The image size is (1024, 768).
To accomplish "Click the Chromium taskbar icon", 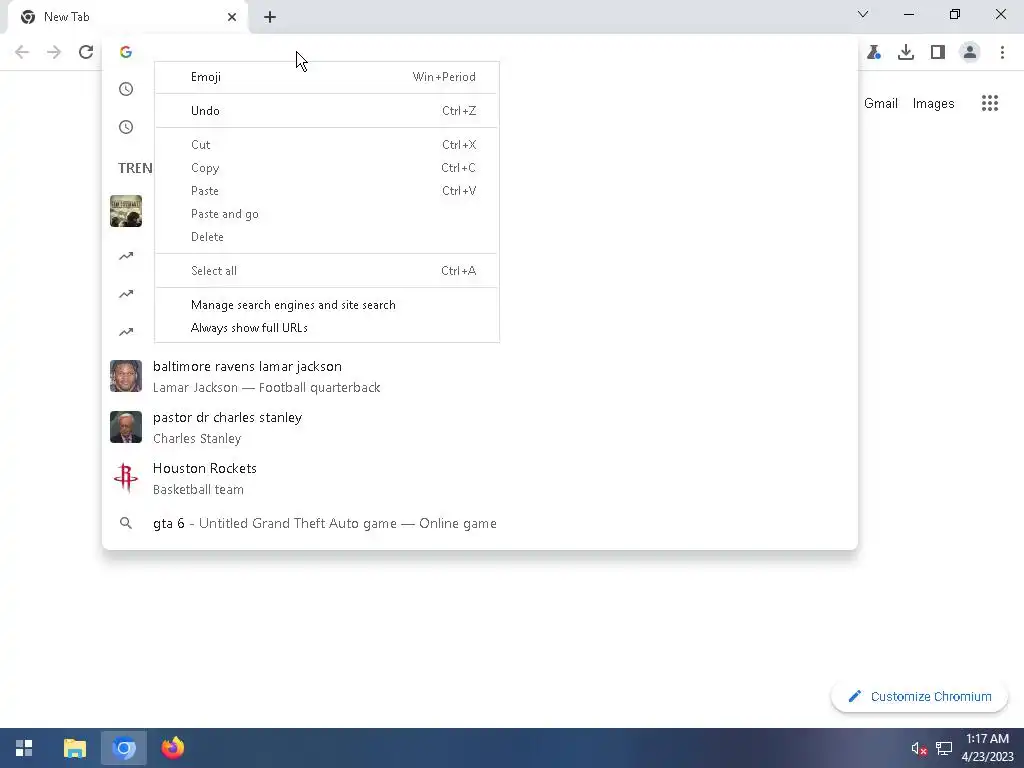I will click(123, 748).
